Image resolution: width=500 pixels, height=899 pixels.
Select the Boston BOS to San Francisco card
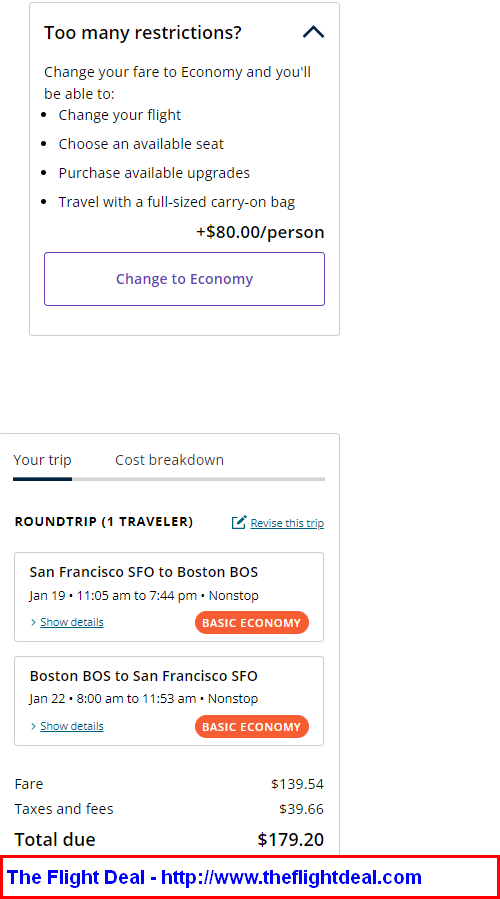pos(169,701)
